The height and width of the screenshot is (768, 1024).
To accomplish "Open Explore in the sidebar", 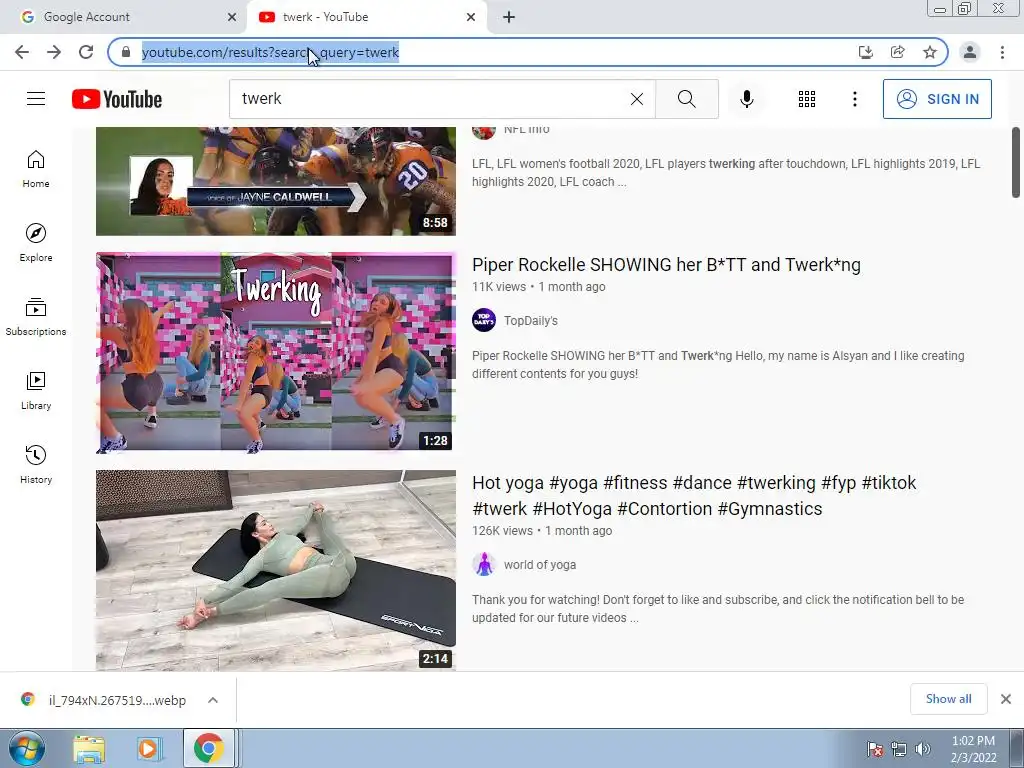I will point(36,243).
